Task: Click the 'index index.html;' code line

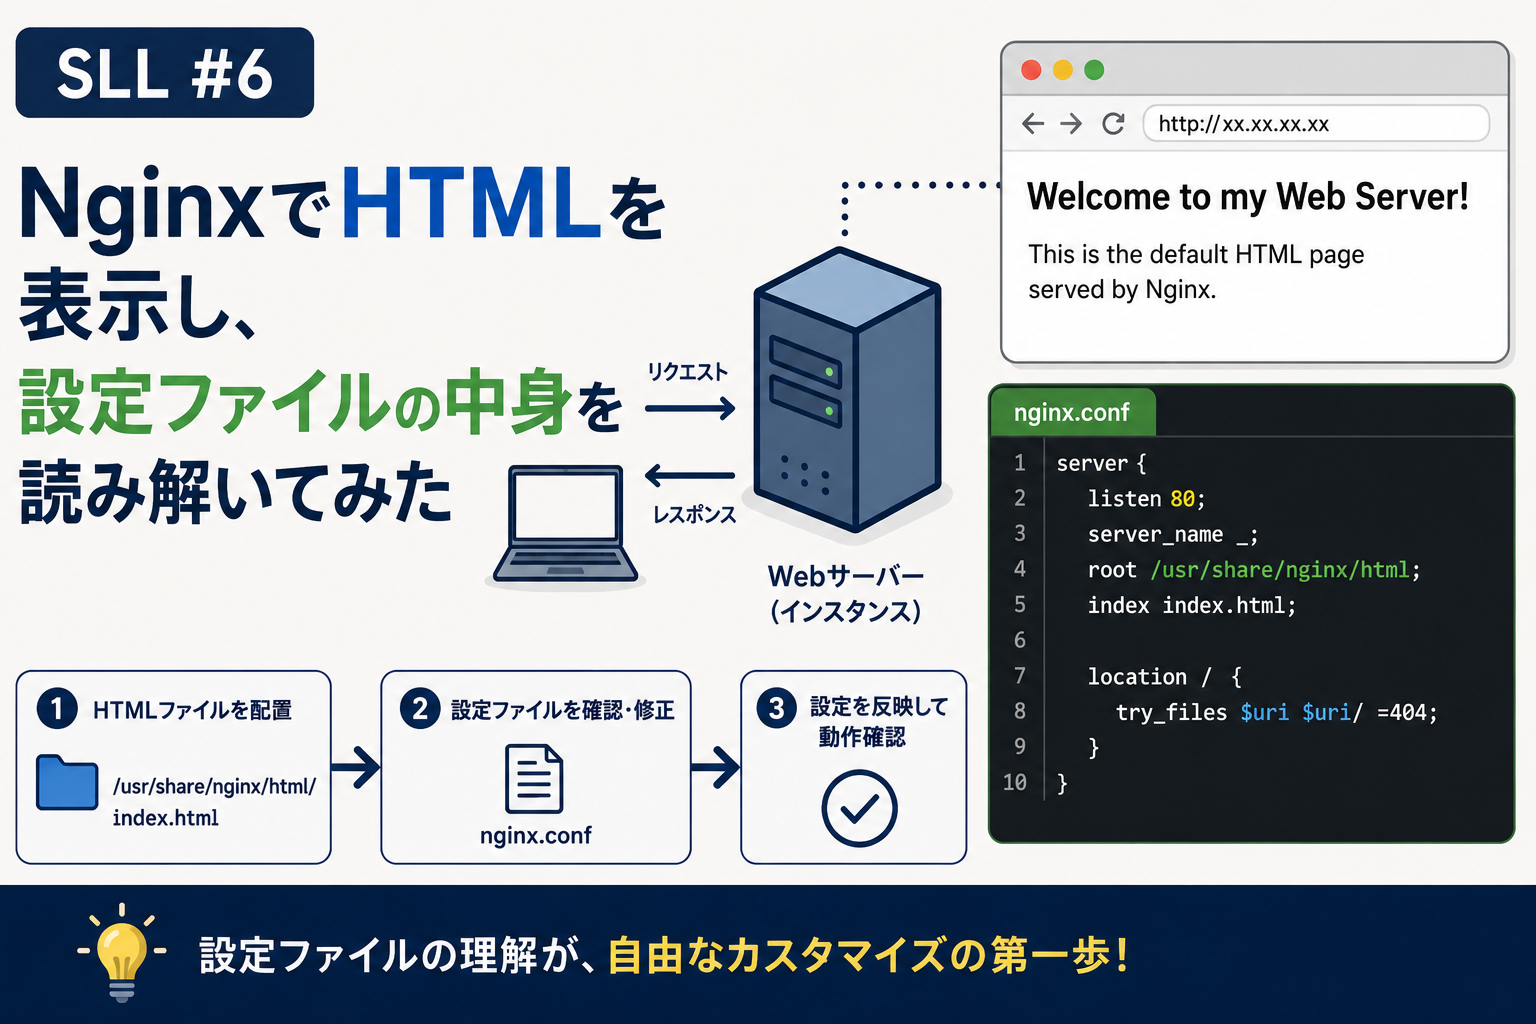Action: (x=1191, y=605)
